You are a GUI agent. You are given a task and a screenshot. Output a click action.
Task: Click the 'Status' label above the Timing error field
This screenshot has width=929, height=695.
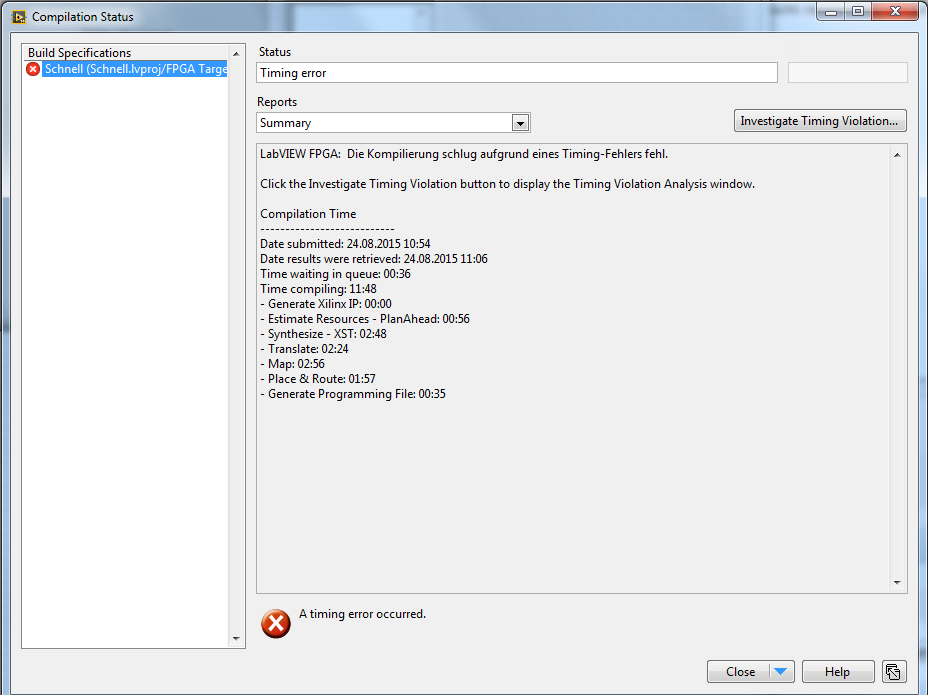click(275, 52)
